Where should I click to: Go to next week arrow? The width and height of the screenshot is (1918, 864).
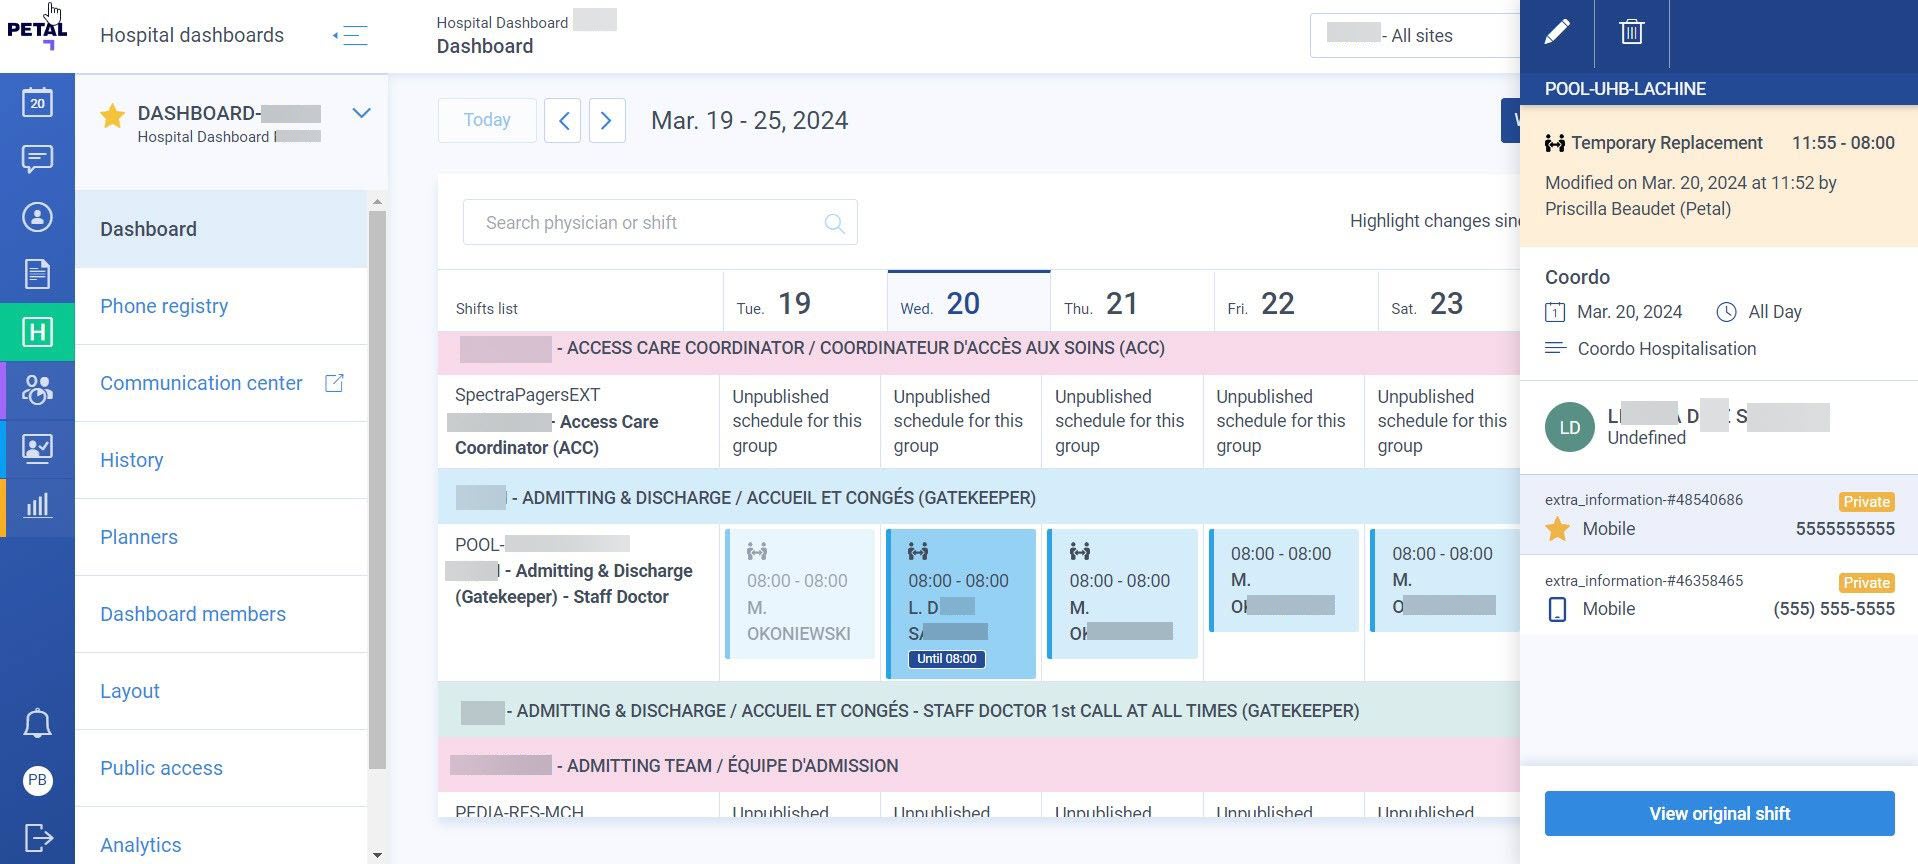coord(607,121)
